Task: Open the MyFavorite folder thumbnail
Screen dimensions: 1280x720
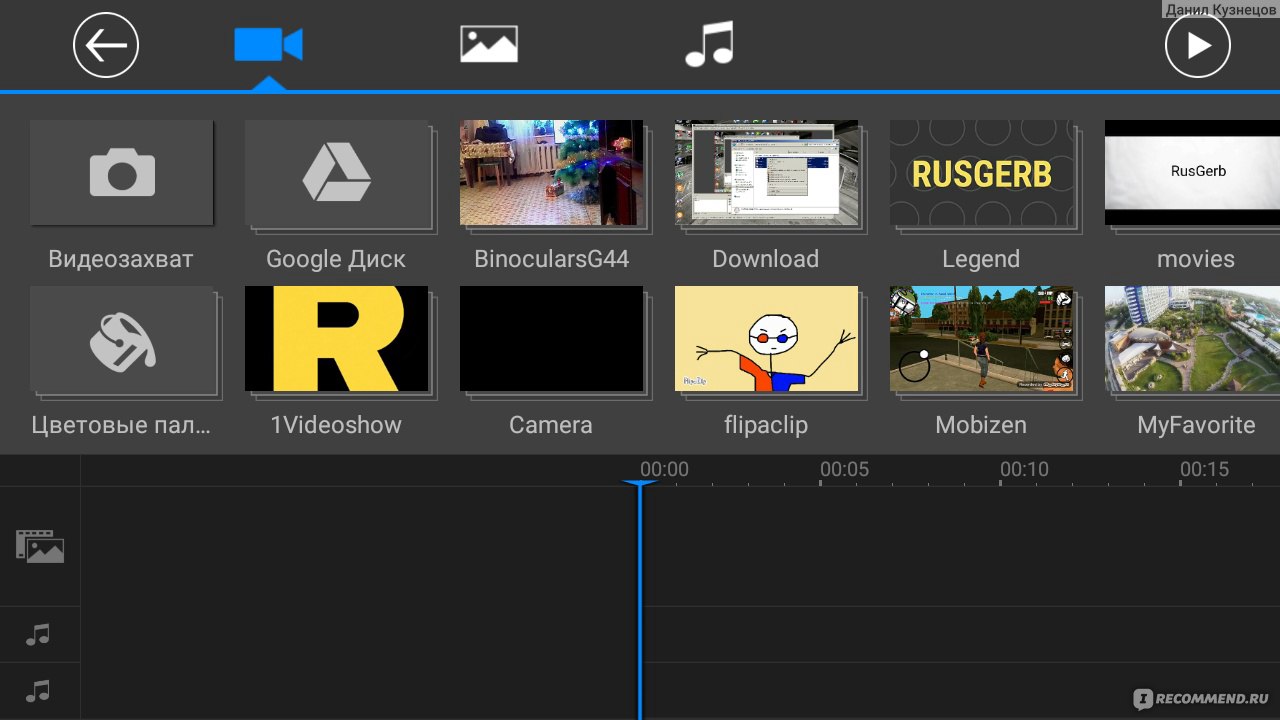Action: coord(1192,339)
